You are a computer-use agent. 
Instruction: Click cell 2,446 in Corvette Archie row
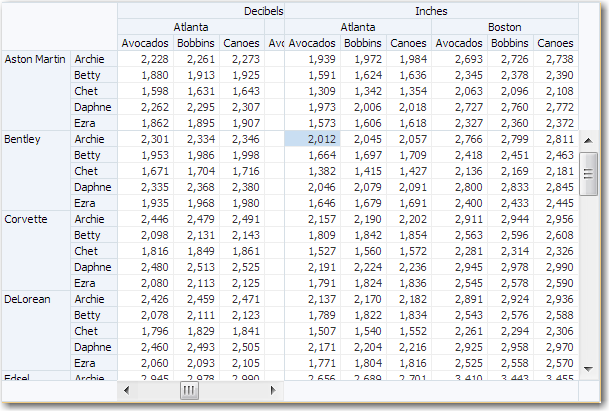[x=145, y=219]
